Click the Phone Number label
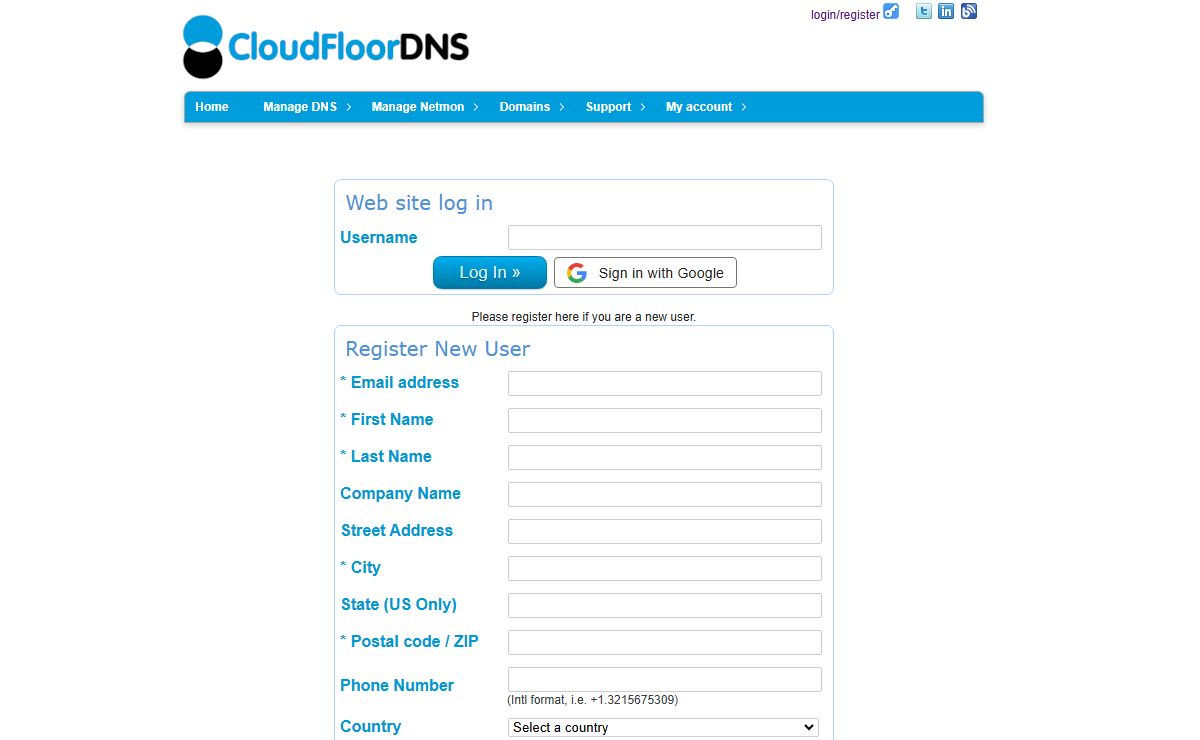The width and height of the screenshot is (1200, 740). pyautogui.click(x=397, y=685)
